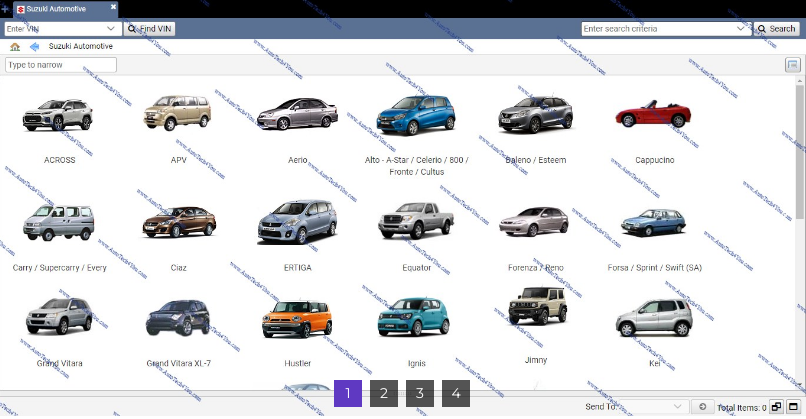Open the ERTIGA car thumbnail

(297, 222)
